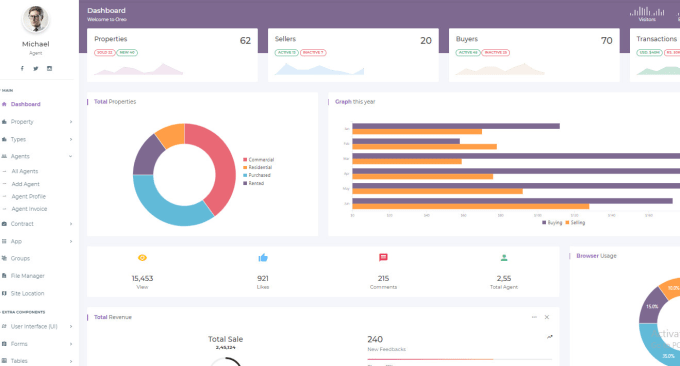This screenshot has width=680, height=366.
Task: Open the Total Revenue card's three-dot options
Action: tap(534, 317)
